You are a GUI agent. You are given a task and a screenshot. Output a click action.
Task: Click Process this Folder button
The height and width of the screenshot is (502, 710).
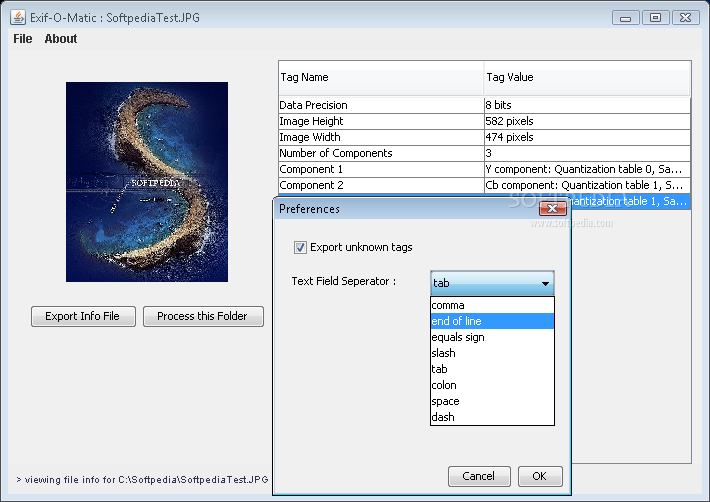(x=203, y=316)
